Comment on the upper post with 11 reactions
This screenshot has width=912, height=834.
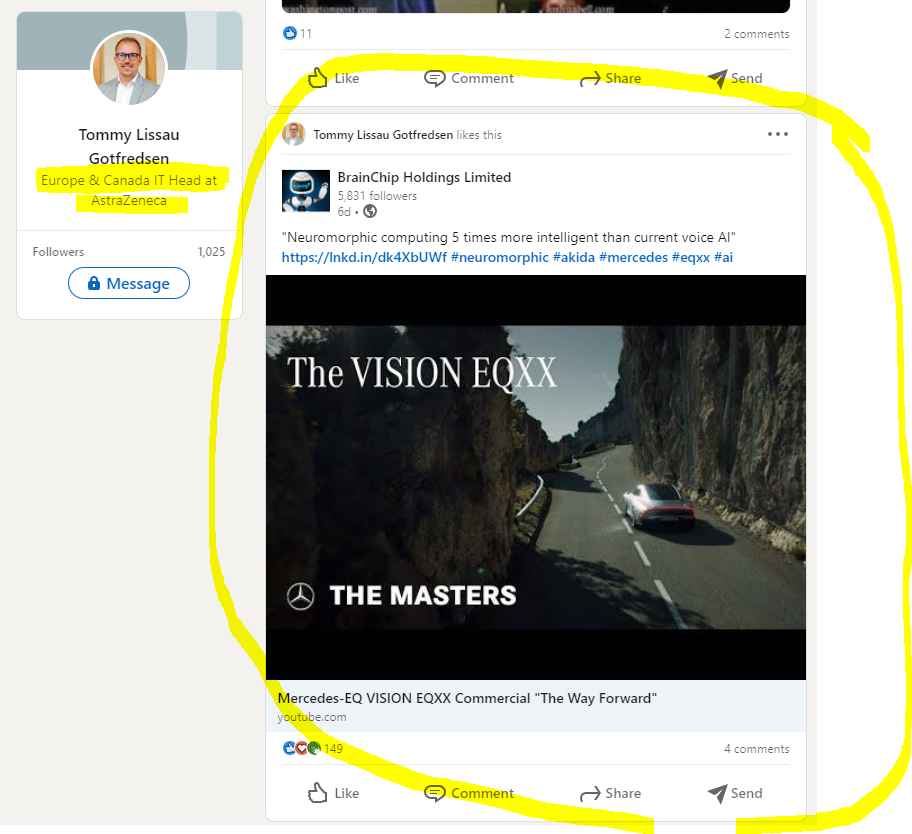point(469,78)
